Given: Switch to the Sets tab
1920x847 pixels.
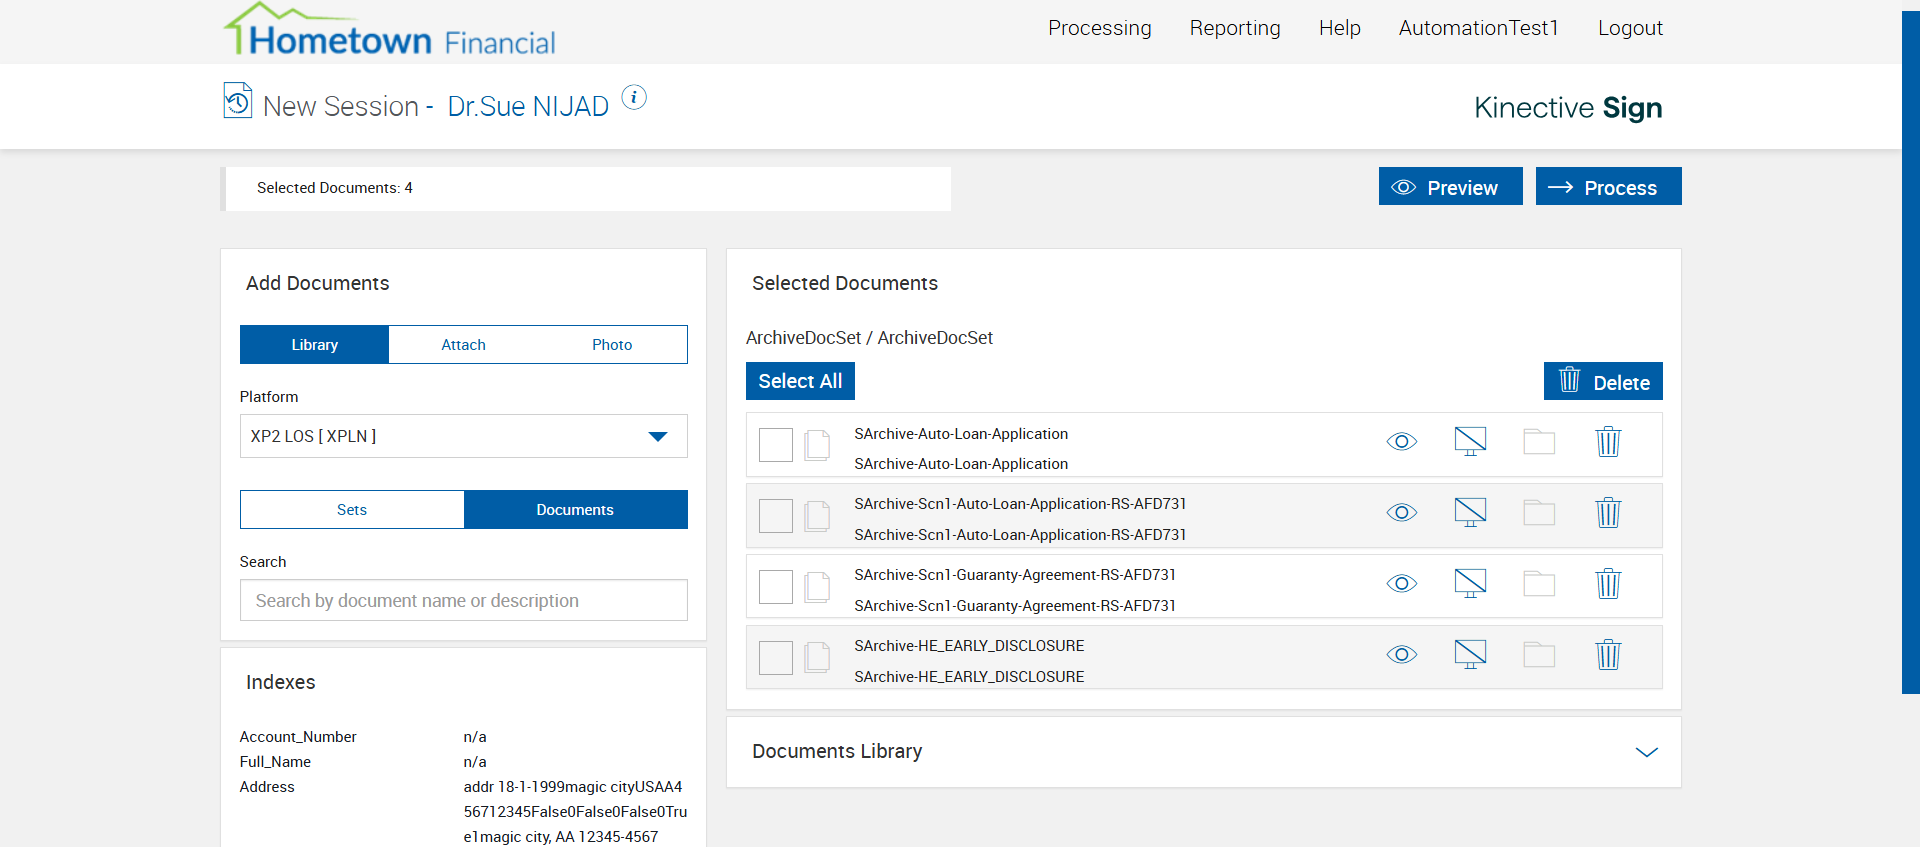Looking at the screenshot, I should pyautogui.click(x=352, y=510).
